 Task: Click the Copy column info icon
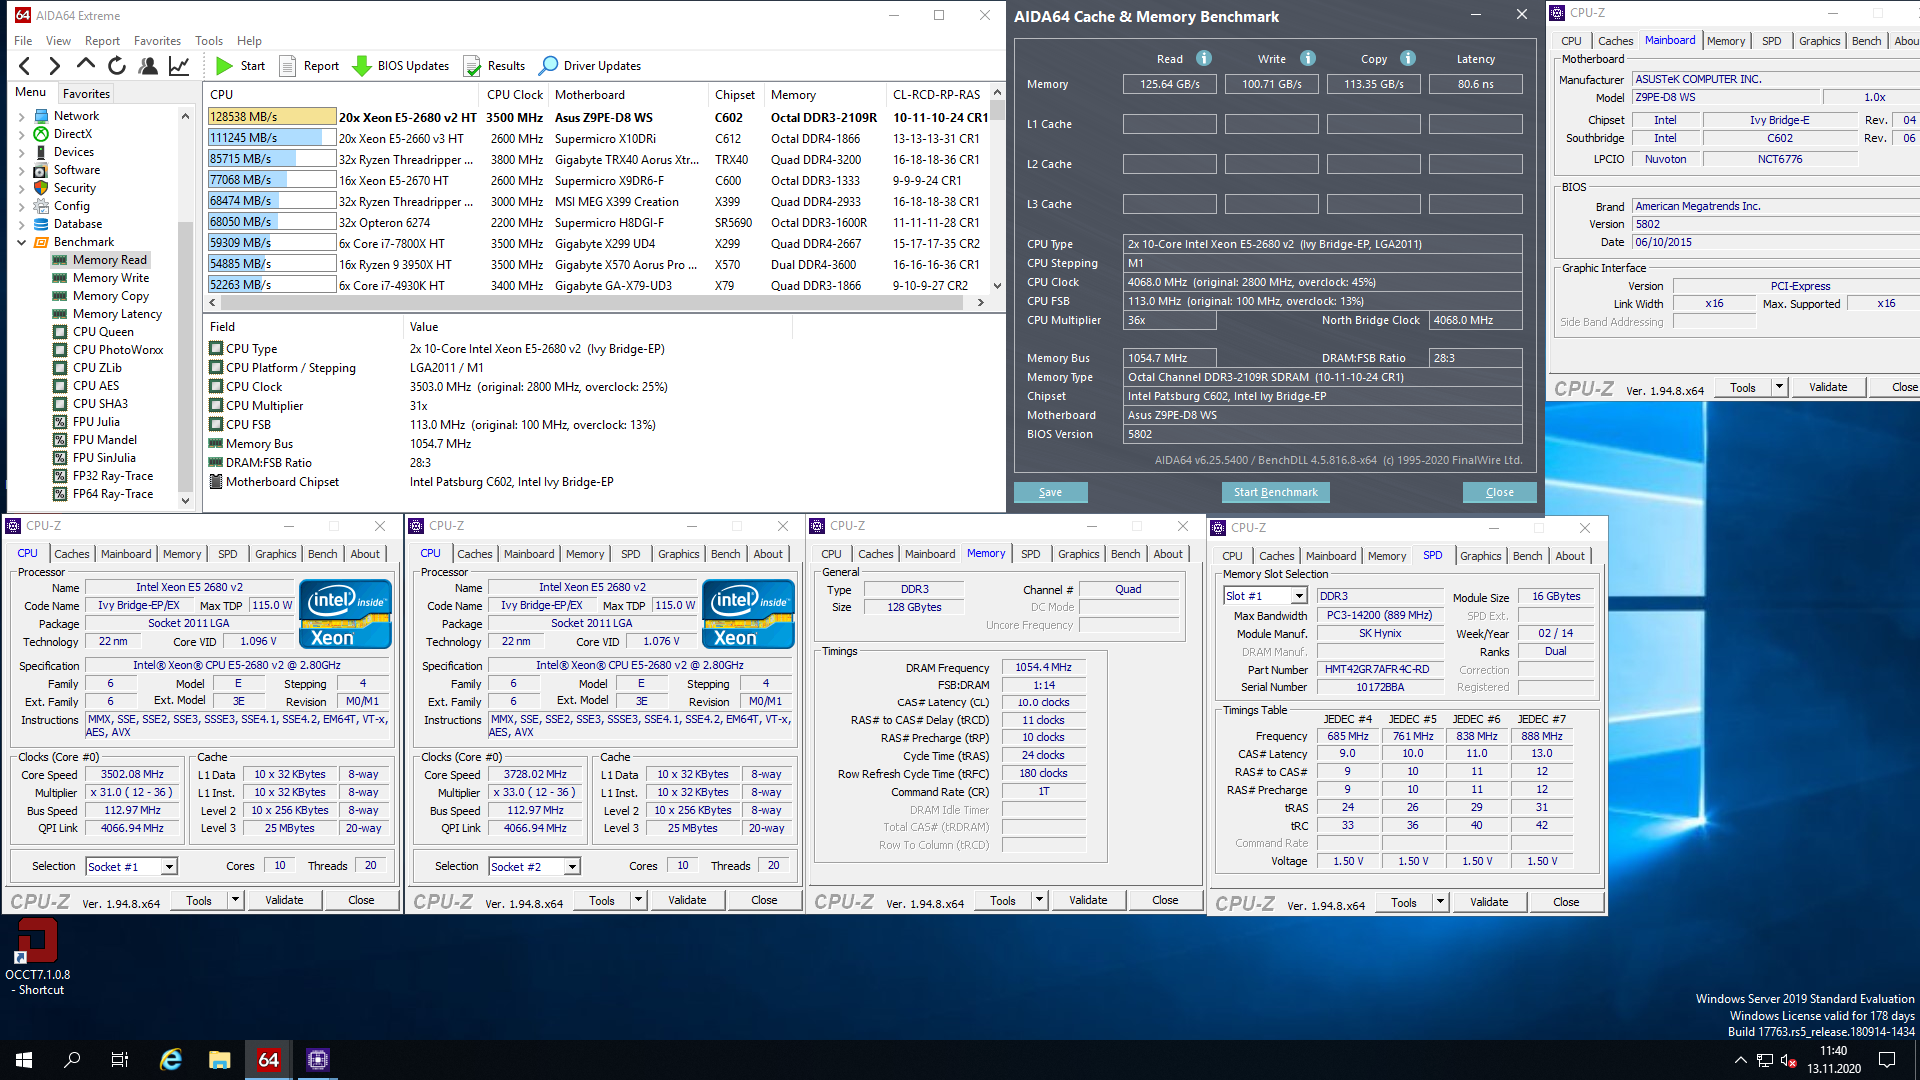click(1408, 58)
